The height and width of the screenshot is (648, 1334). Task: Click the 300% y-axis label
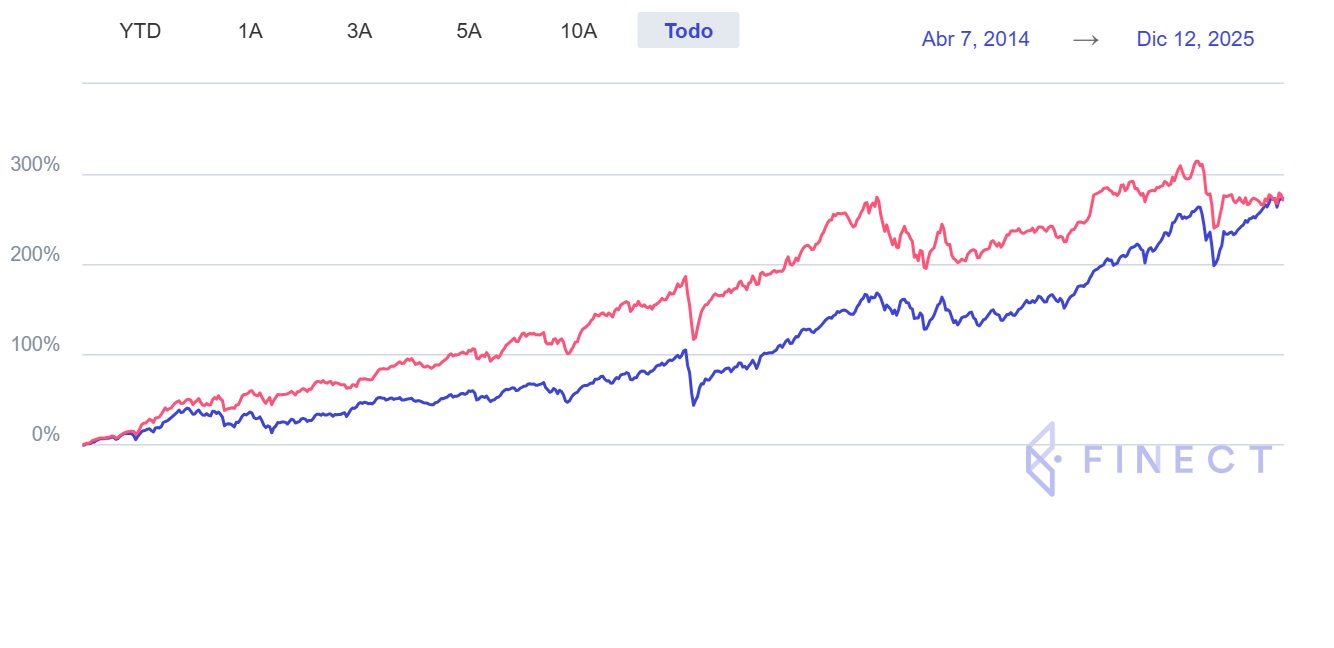coord(35,165)
